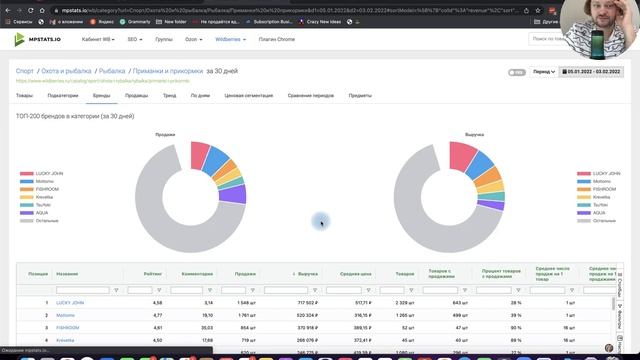The width and height of the screenshot is (640, 360).
Task: Toggle Mottomo in the Выручка chart legend
Action: tap(593, 181)
